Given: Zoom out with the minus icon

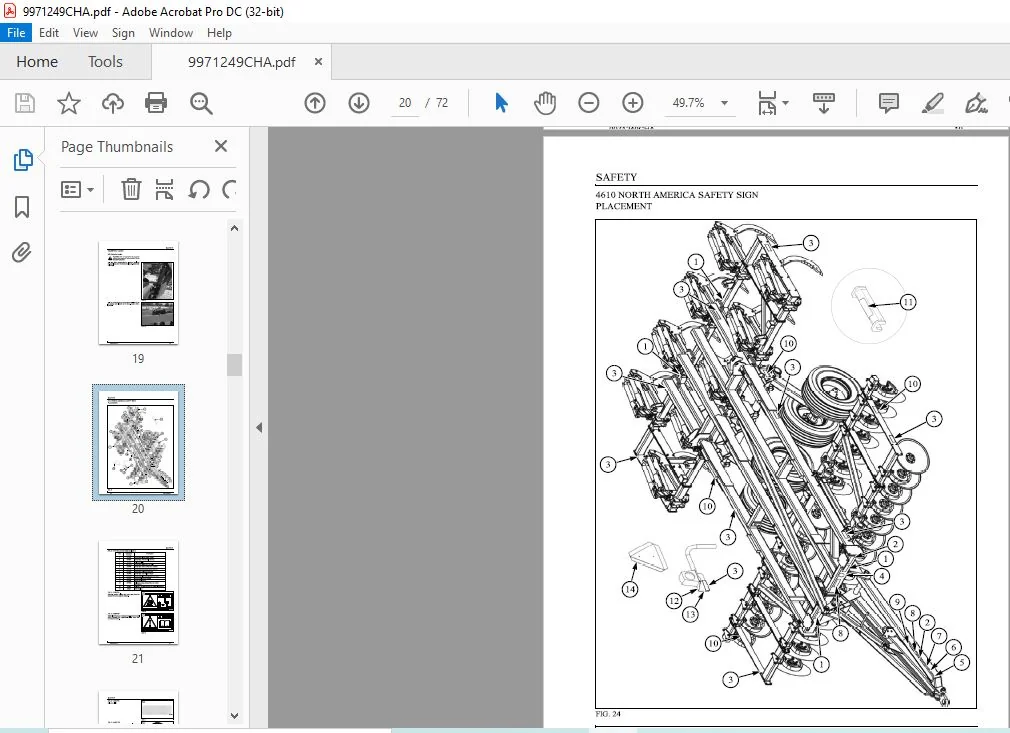Looking at the screenshot, I should tap(589, 103).
